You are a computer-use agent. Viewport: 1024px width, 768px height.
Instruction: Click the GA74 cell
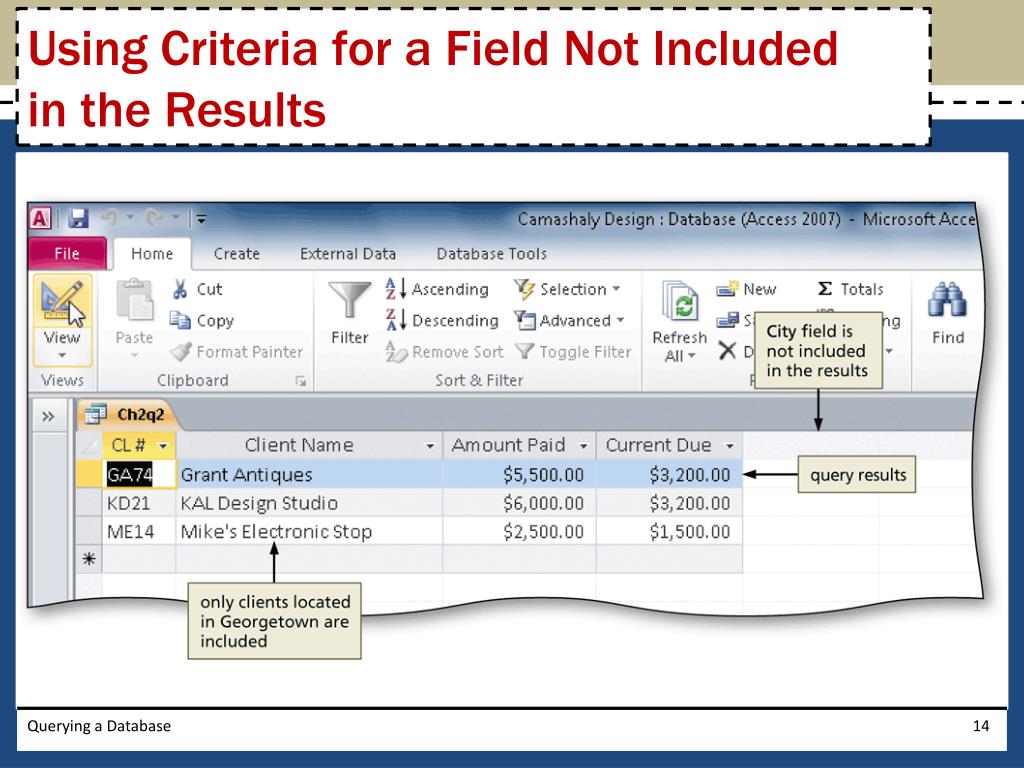point(139,474)
